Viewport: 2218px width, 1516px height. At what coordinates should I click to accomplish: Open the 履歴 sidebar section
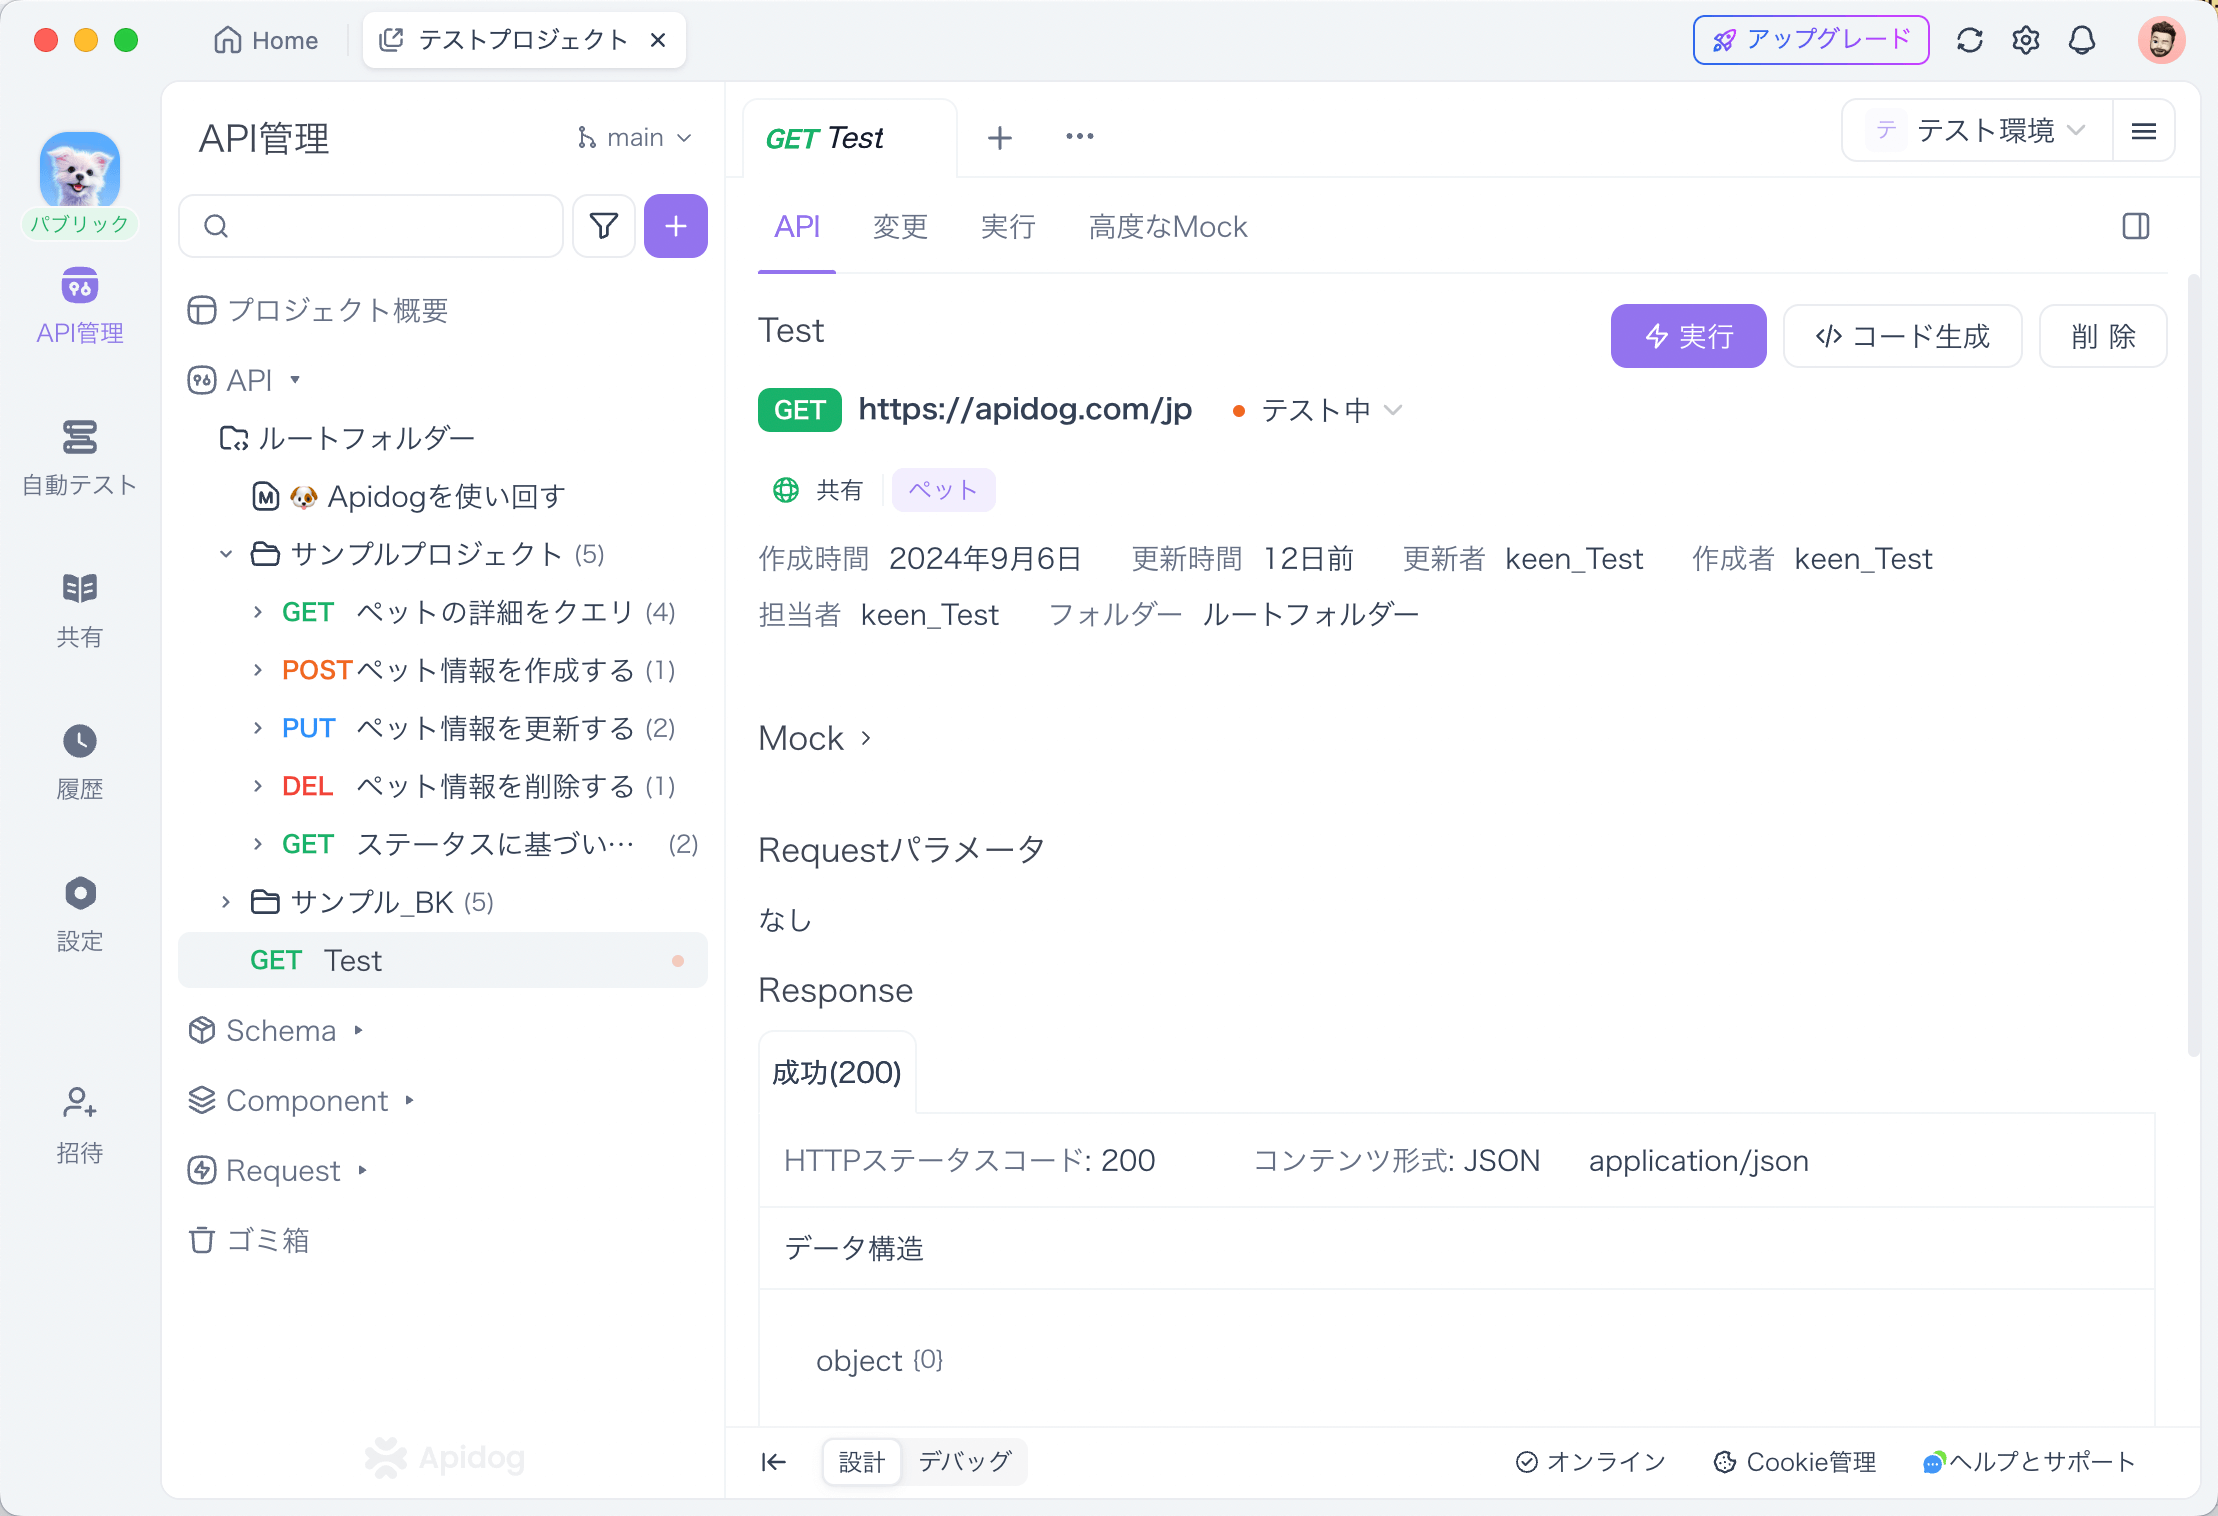(x=80, y=762)
